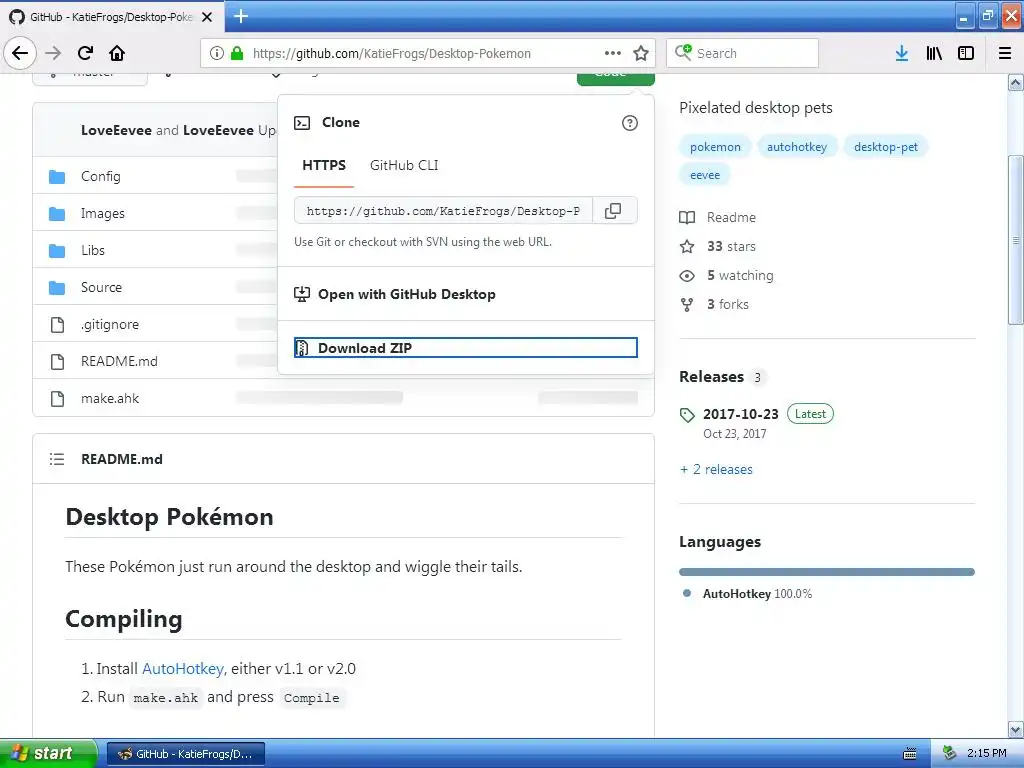Click the browser forward arrow
This screenshot has height=768, width=1024.
click(x=54, y=53)
